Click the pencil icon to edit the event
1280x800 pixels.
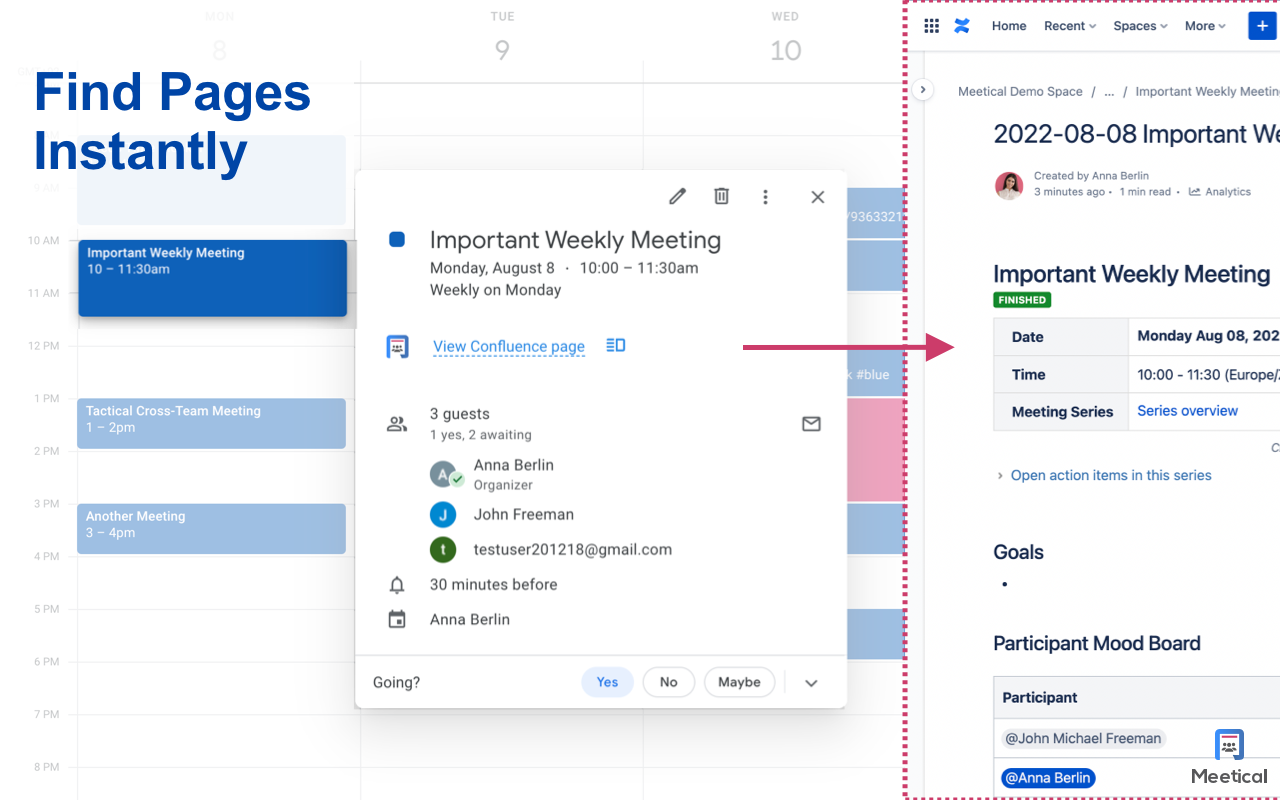[x=677, y=196]
